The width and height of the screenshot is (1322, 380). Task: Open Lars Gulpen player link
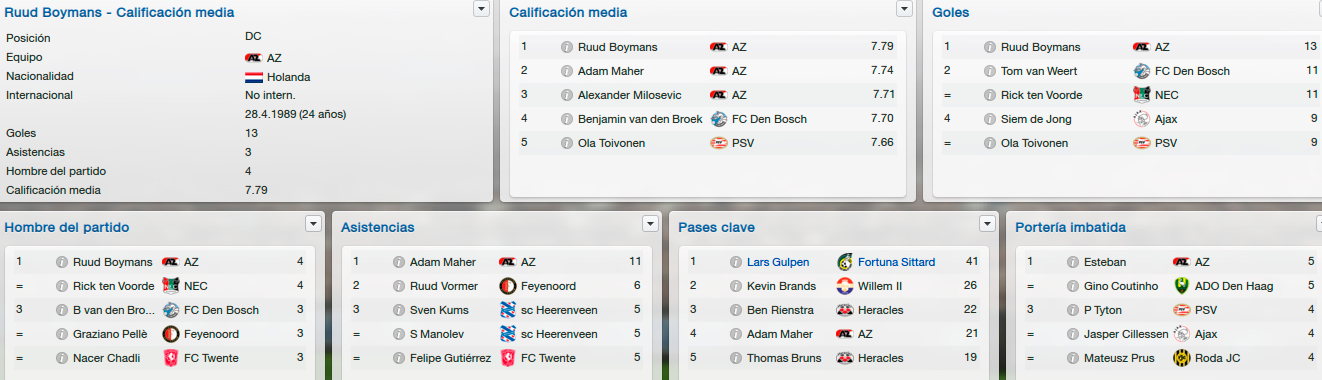coord(778,262)
